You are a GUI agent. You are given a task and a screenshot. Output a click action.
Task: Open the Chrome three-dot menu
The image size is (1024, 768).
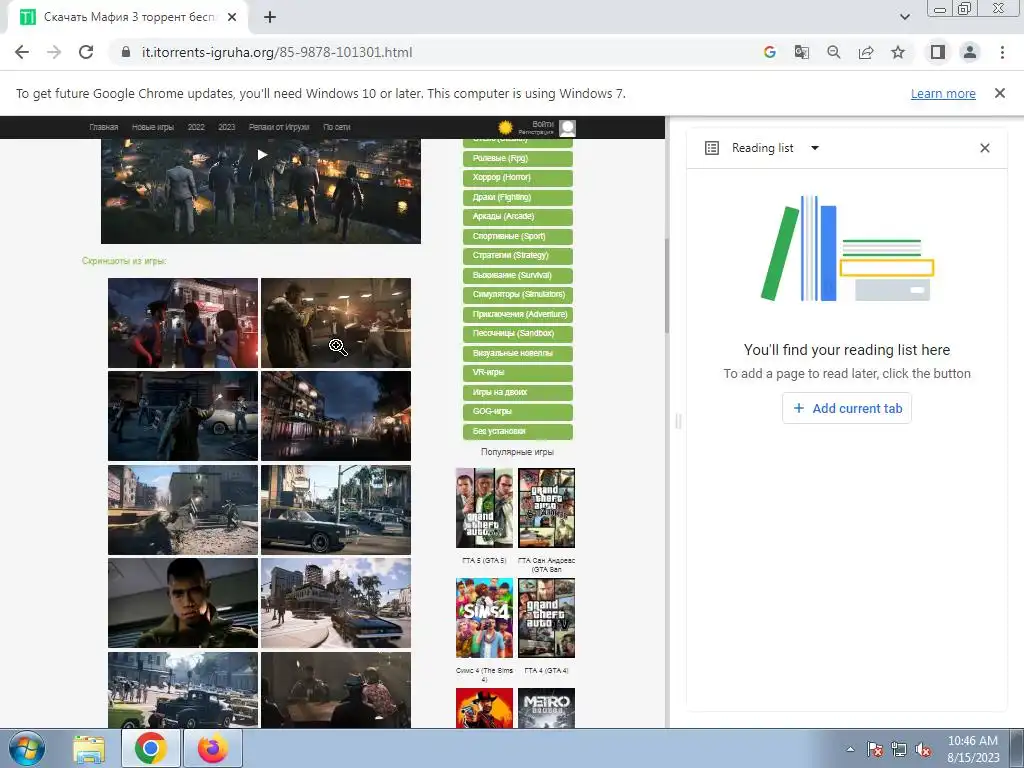[x=1002, y=52]
